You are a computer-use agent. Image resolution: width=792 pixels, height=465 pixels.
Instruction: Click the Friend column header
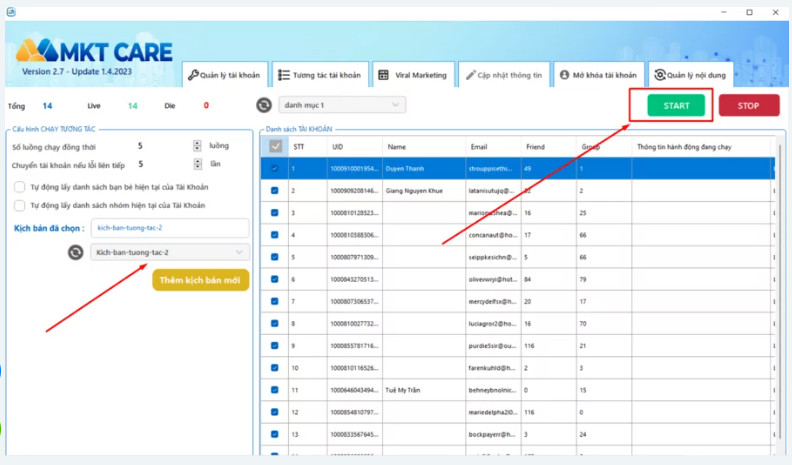549,147
